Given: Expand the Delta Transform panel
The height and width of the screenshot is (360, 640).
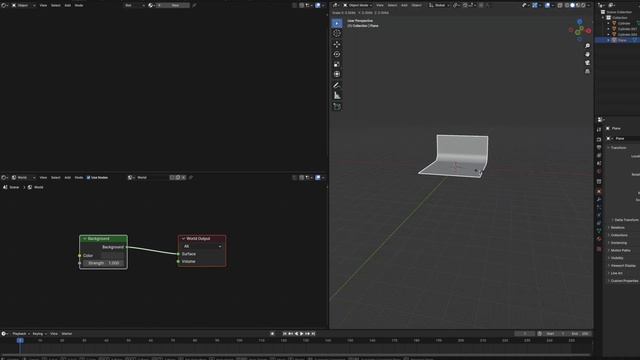Looking at the screenshot, I should pyautogui.click(x=624, y=220).
